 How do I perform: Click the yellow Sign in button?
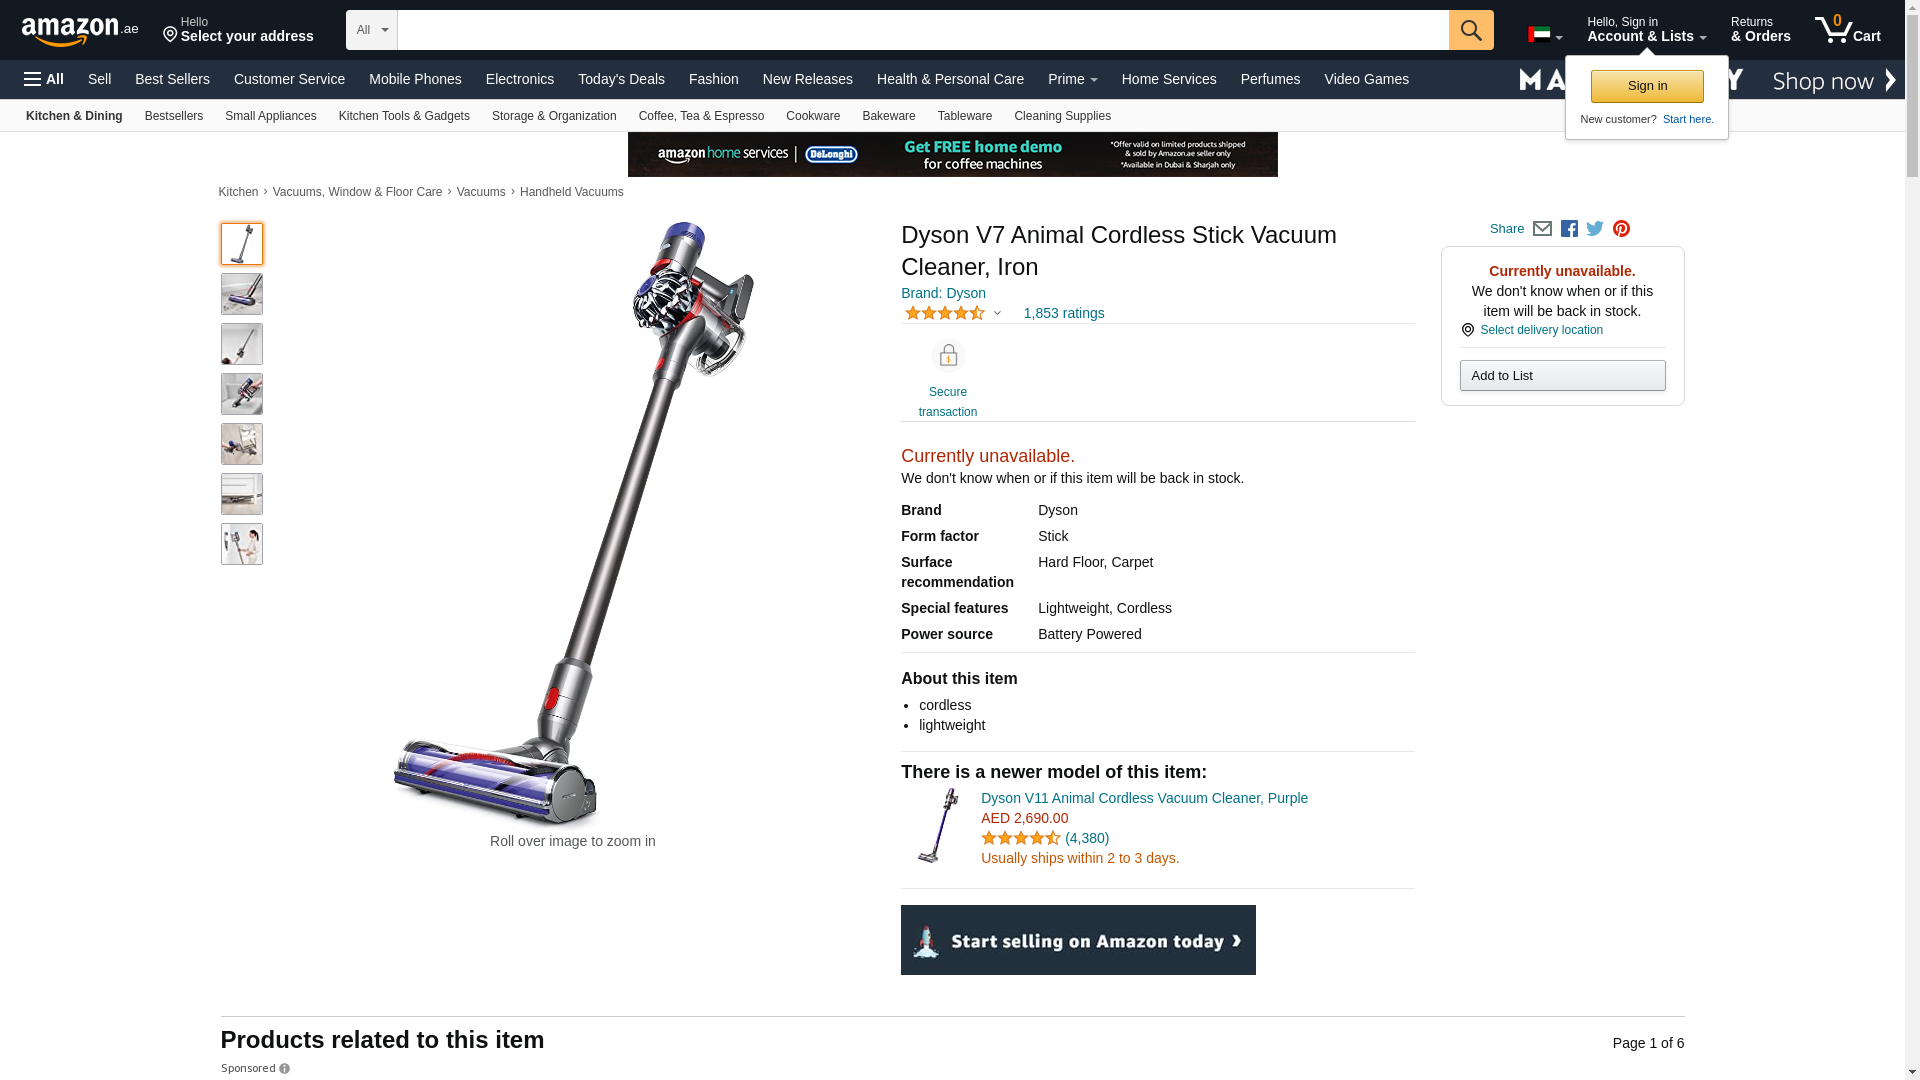pos(1647,86)
